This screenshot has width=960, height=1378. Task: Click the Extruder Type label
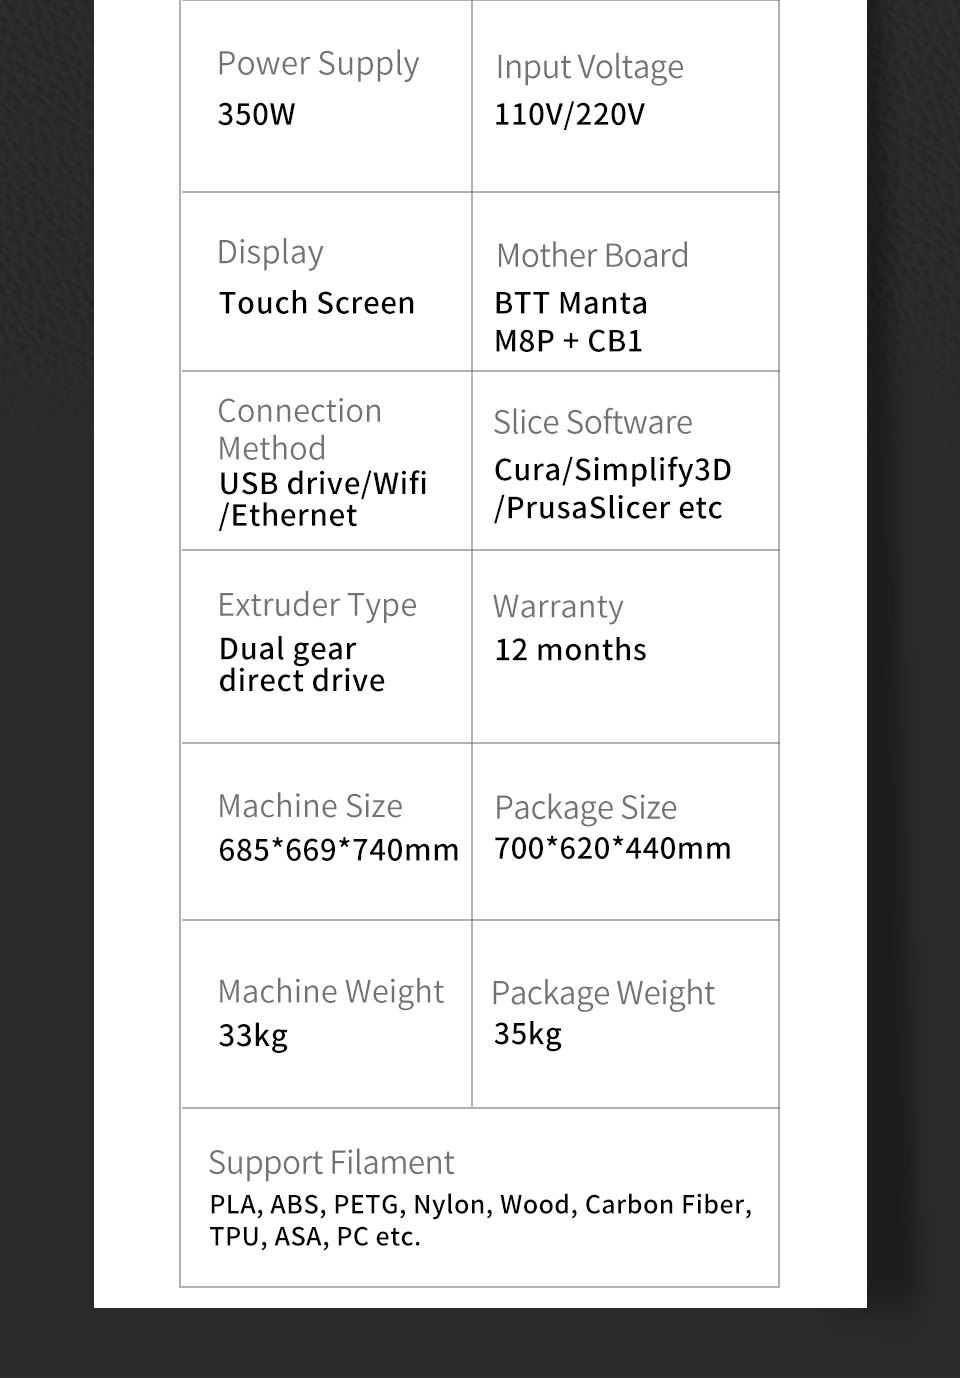point(317,605)
